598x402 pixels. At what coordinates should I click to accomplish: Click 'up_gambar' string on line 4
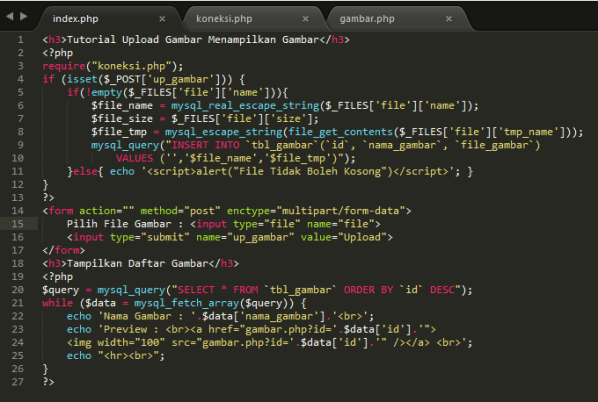[184, 79]
